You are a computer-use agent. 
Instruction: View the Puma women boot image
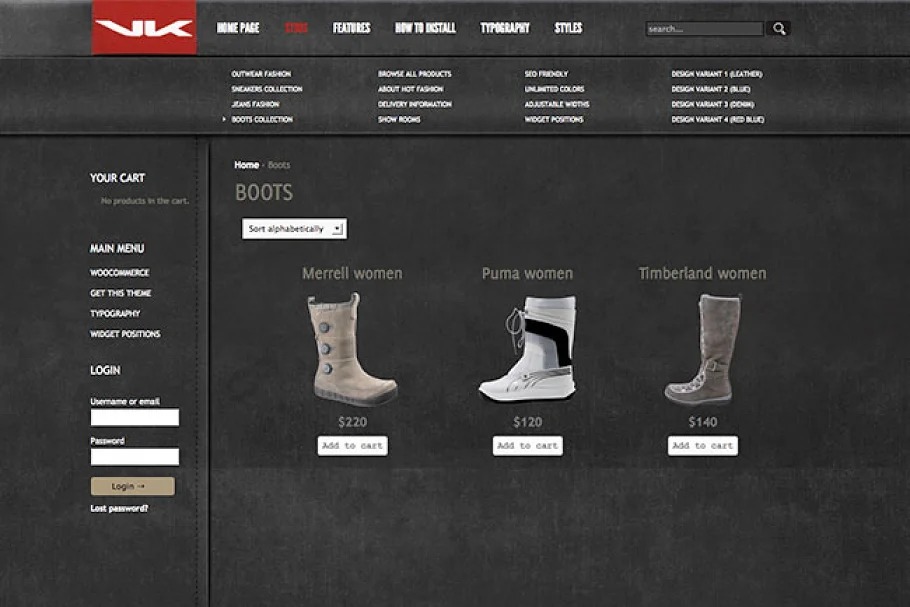pos(527,347)
